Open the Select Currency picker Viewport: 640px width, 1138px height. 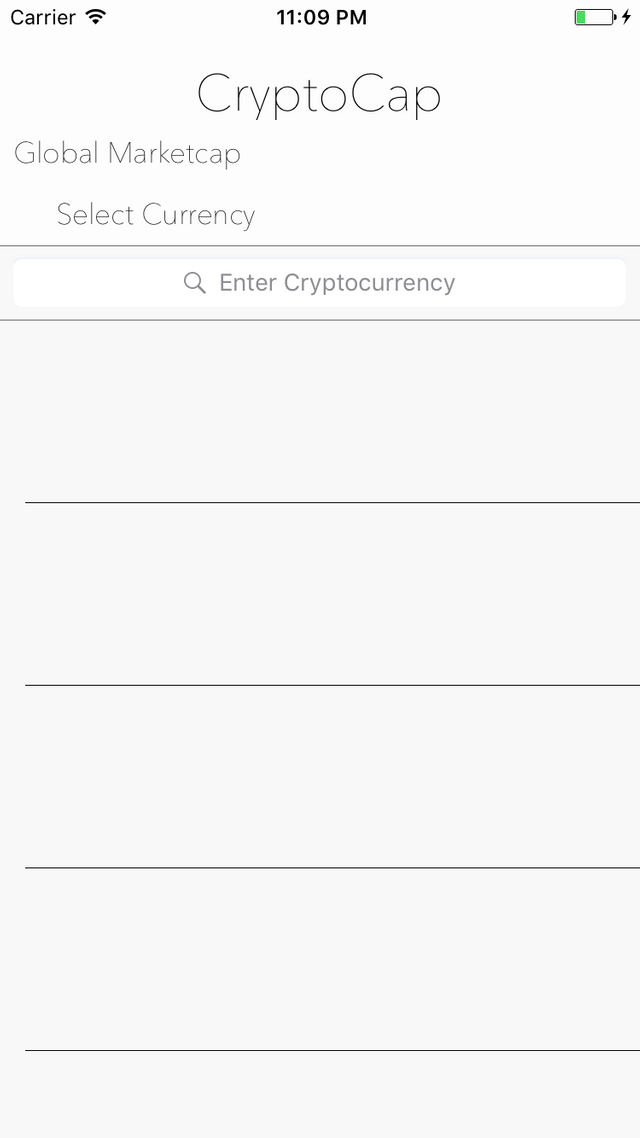click(x=156, y=215)
